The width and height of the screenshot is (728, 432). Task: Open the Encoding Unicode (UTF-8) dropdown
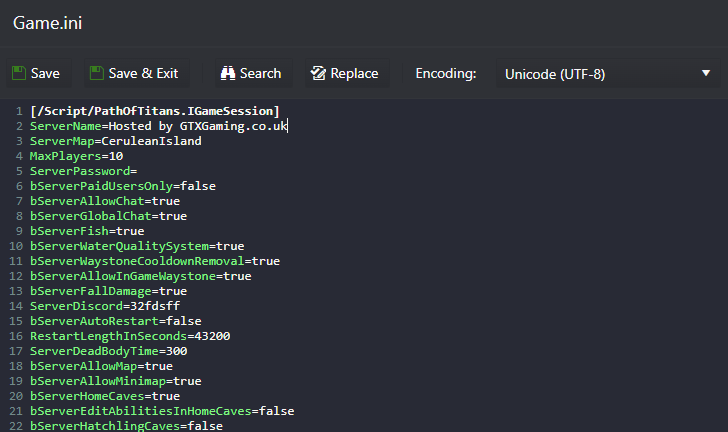608,73
